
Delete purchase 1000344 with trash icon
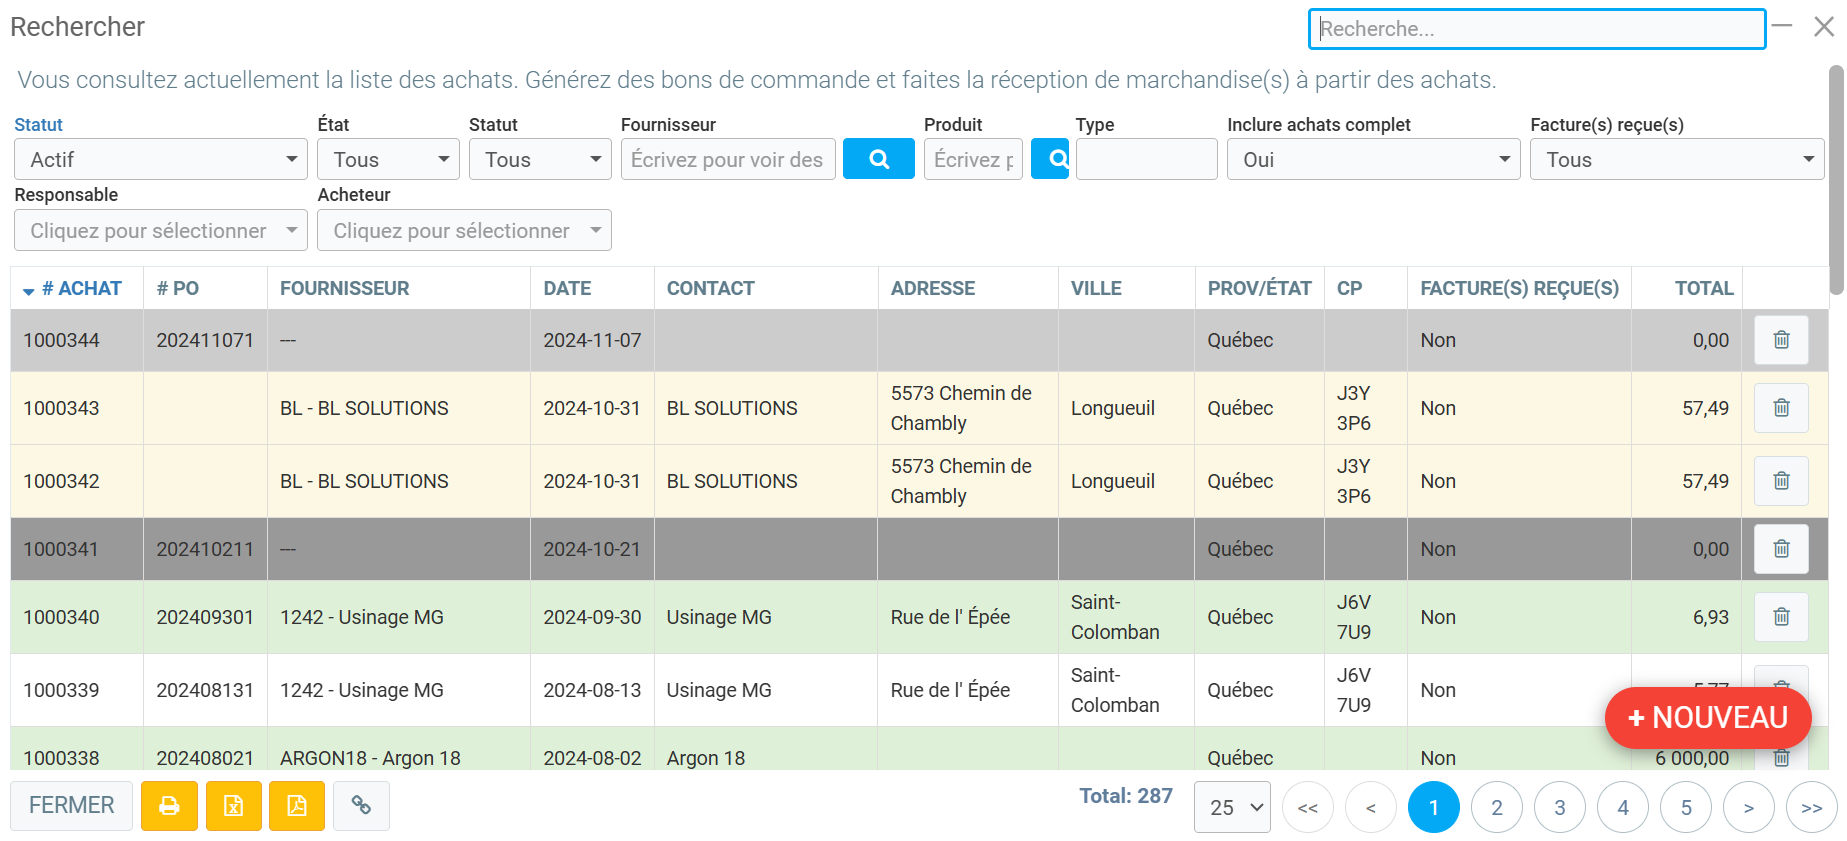[1780, 340]
